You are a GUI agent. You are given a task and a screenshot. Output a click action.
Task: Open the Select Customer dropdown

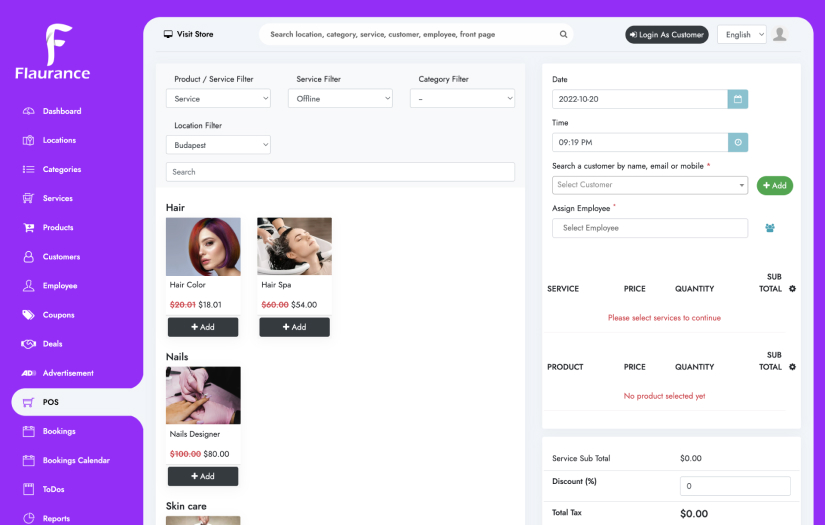(x=650, y=185)
